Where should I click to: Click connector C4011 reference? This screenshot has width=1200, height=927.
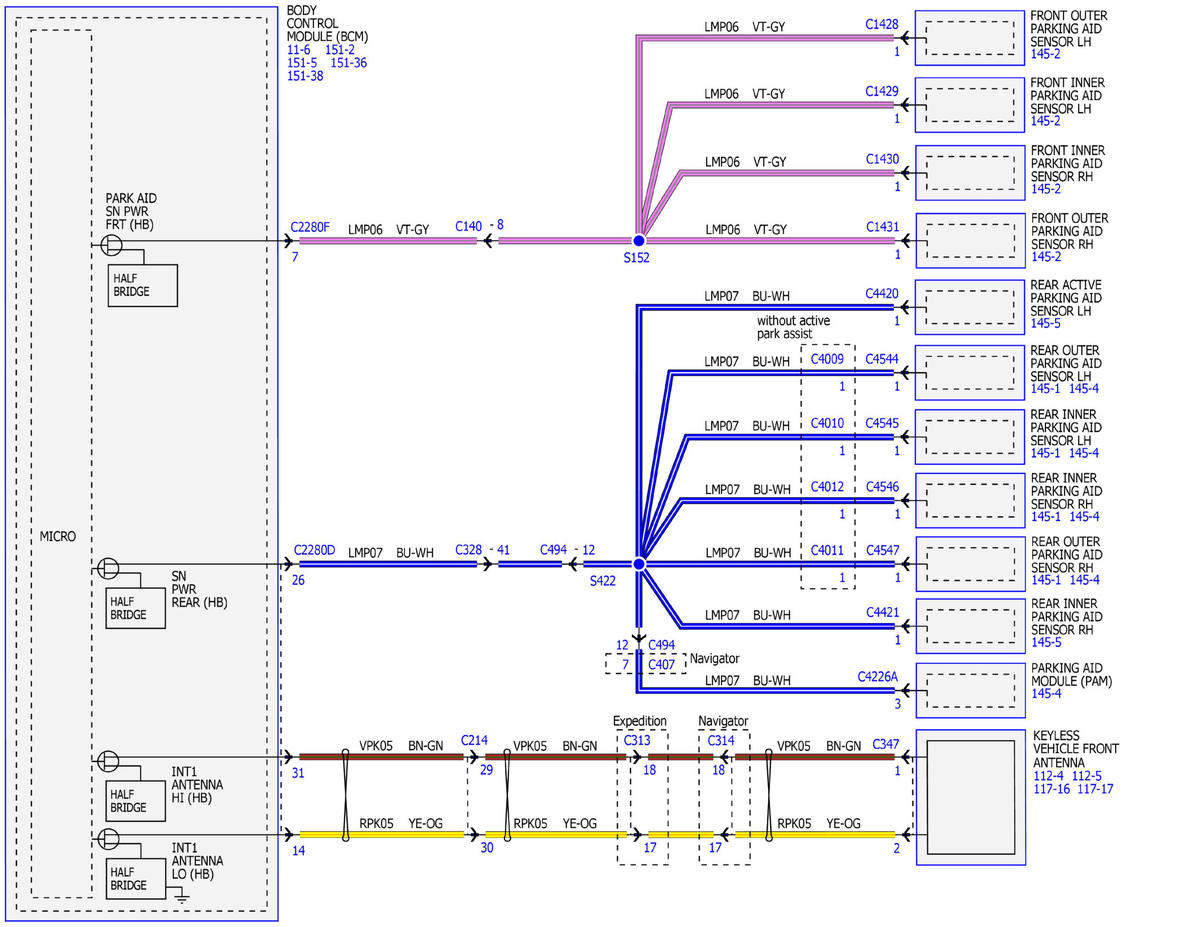click(x=827, y=550)
